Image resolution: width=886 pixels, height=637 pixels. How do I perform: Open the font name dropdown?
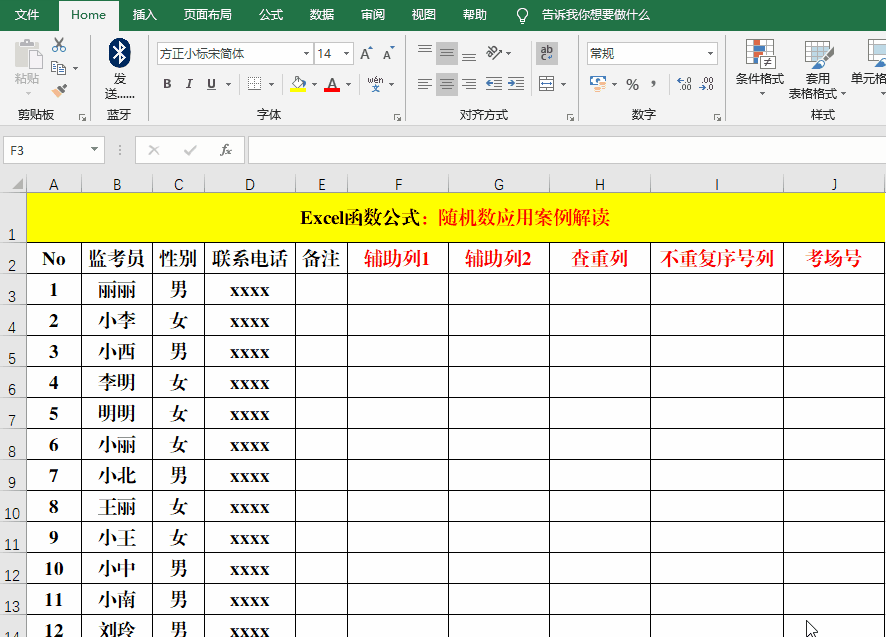click(306, 54)
